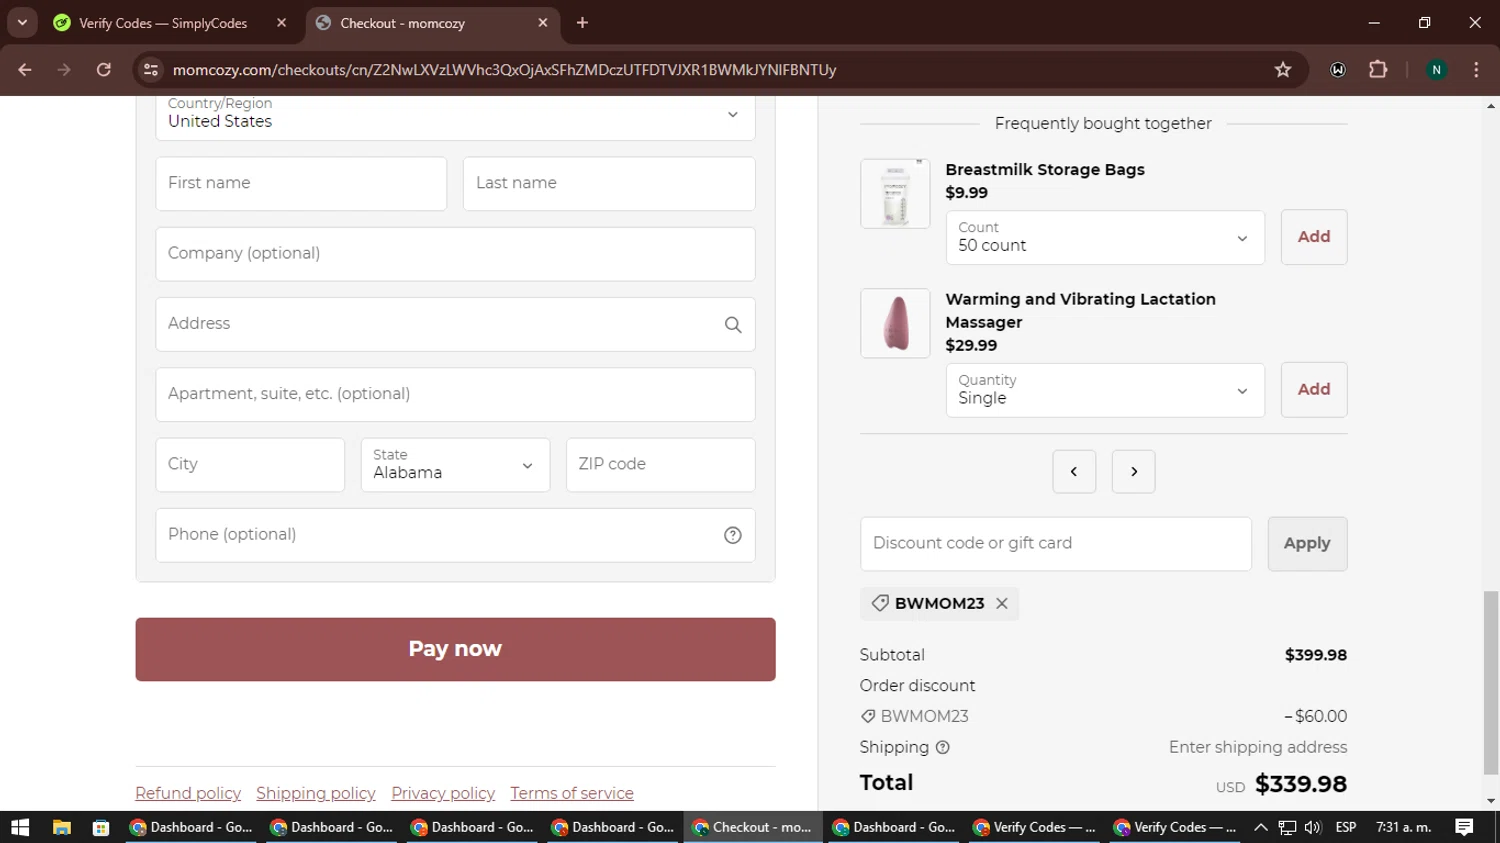Go back to the previous page
1500x843 pixels.
pyautogui.click(x=25, y=70)
